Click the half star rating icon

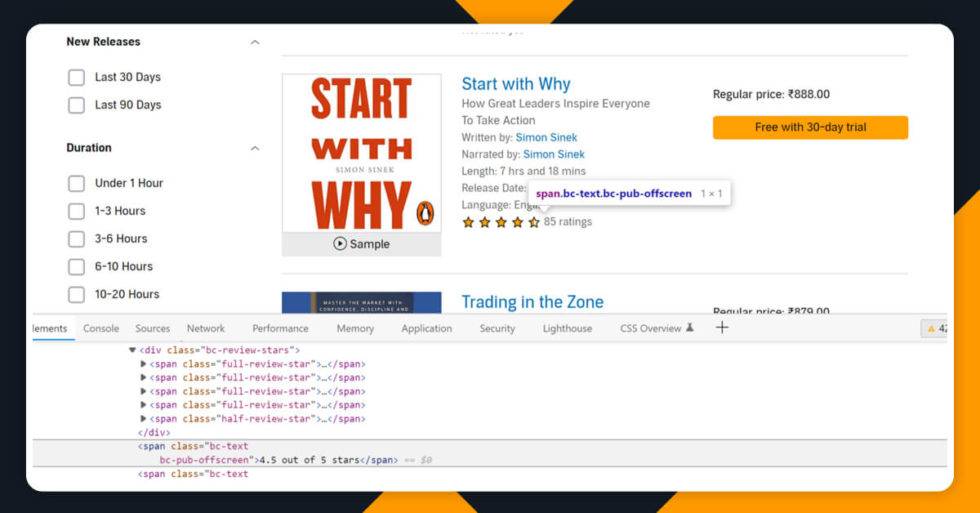(x=533, y=222)
